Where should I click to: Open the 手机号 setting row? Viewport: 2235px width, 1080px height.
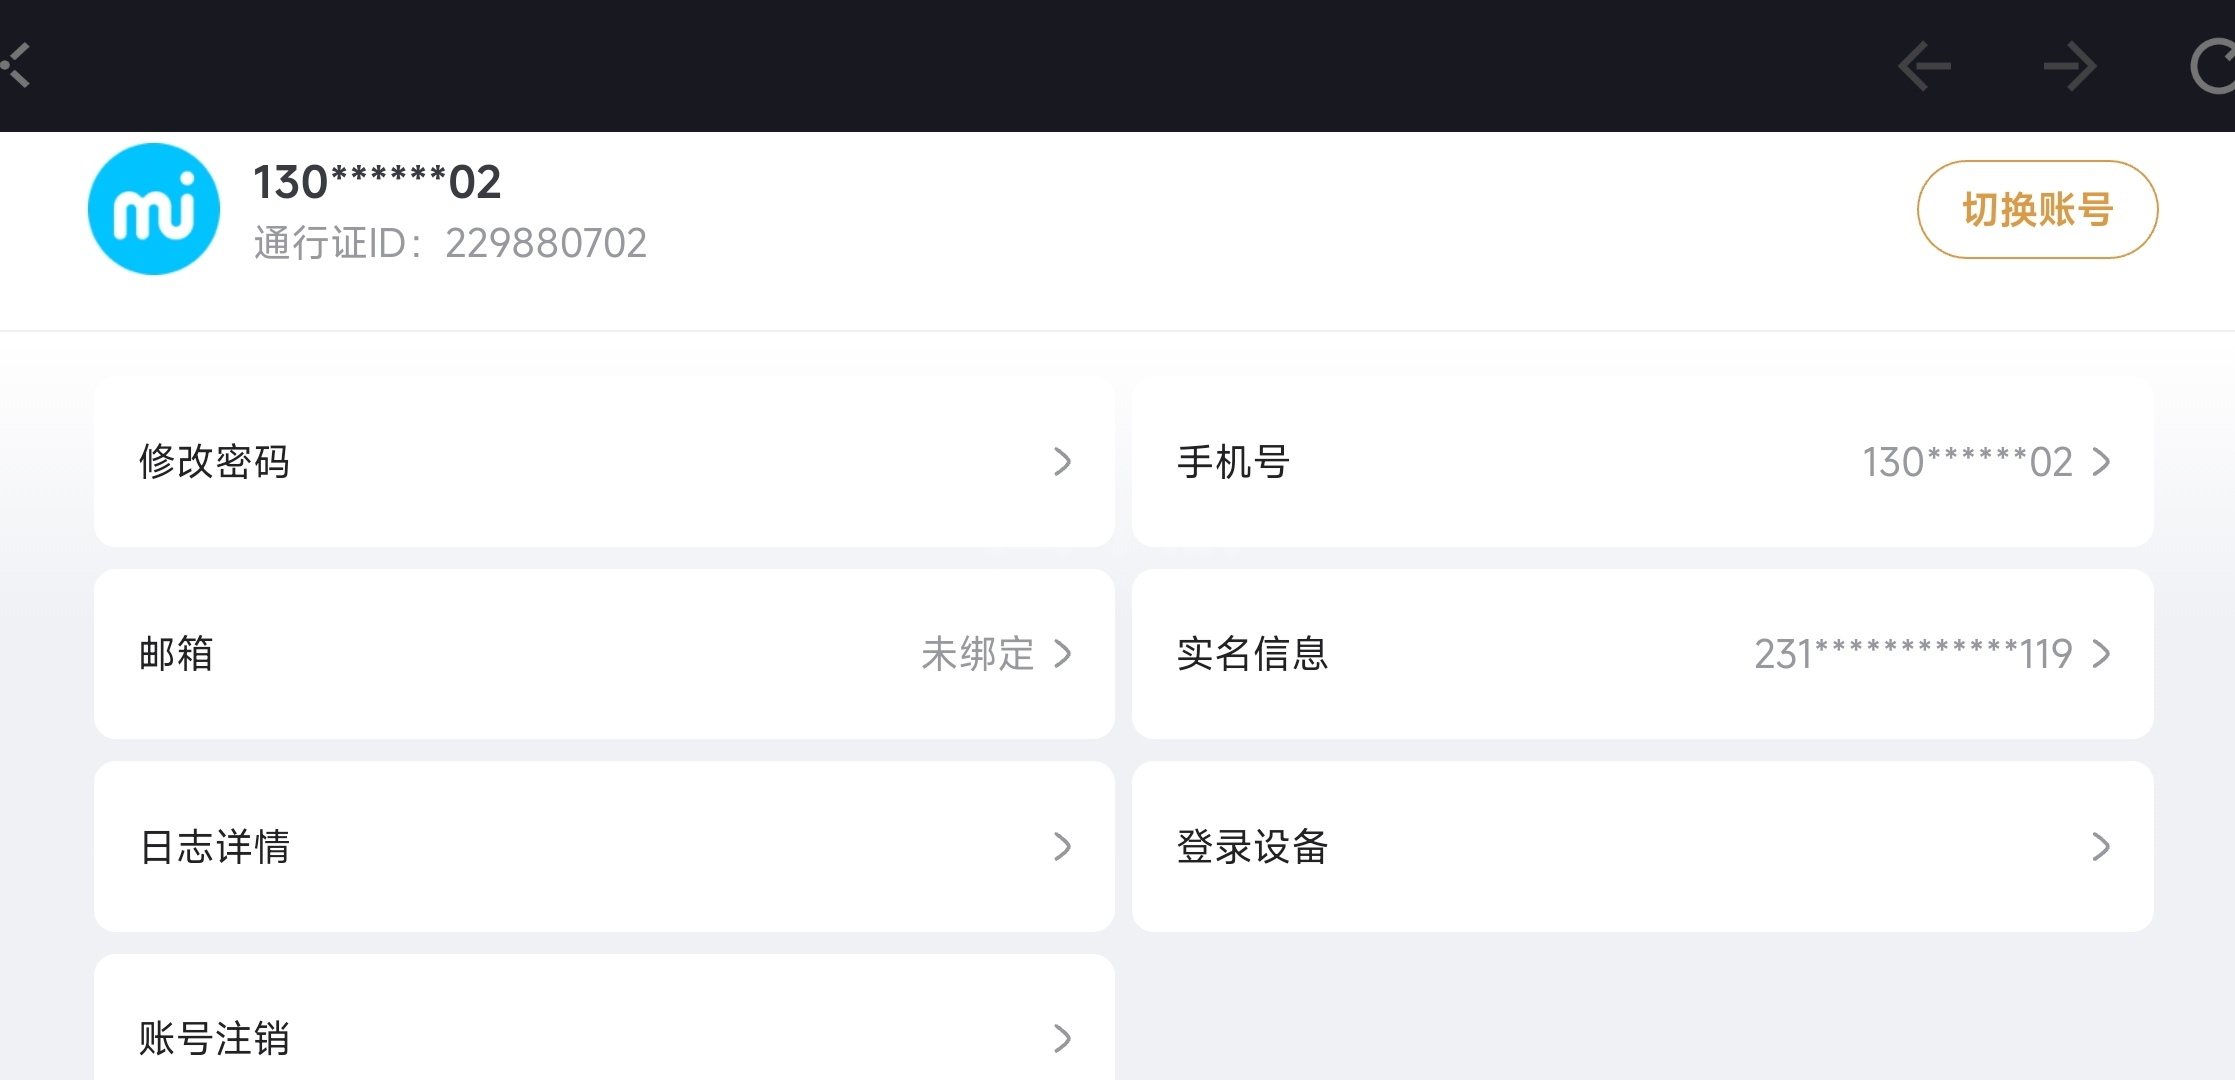(x=1642, y=462)
